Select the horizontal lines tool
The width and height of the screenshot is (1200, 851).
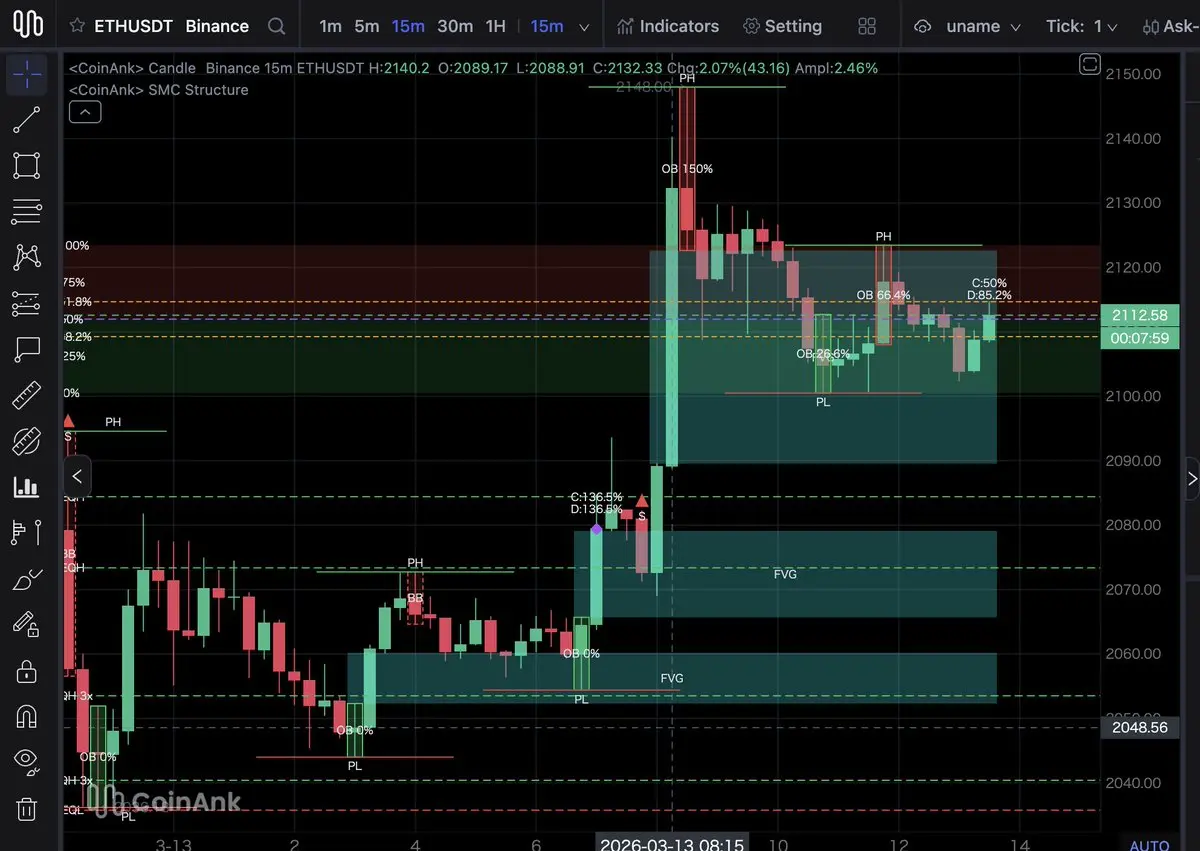point(27,212)
